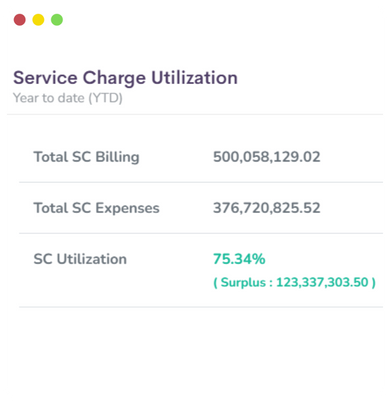Select the Service Charge Utilization heading
Screen dimensions: 390x404
(125, 78)
